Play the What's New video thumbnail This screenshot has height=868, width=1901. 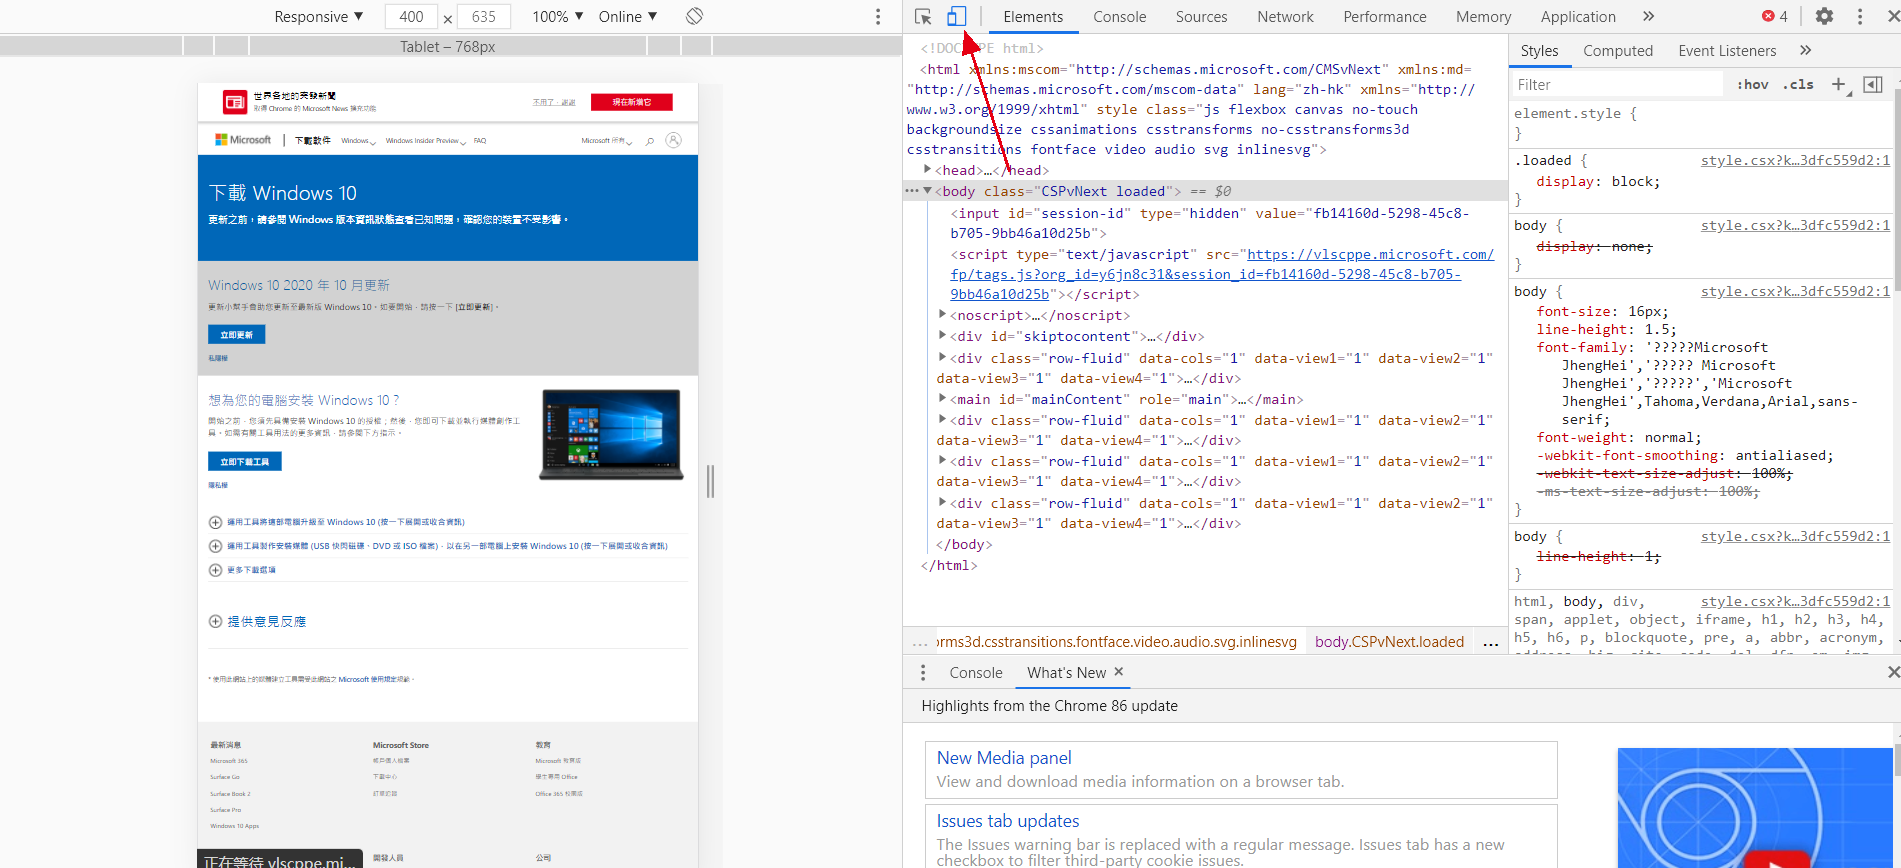point(1775,858)
